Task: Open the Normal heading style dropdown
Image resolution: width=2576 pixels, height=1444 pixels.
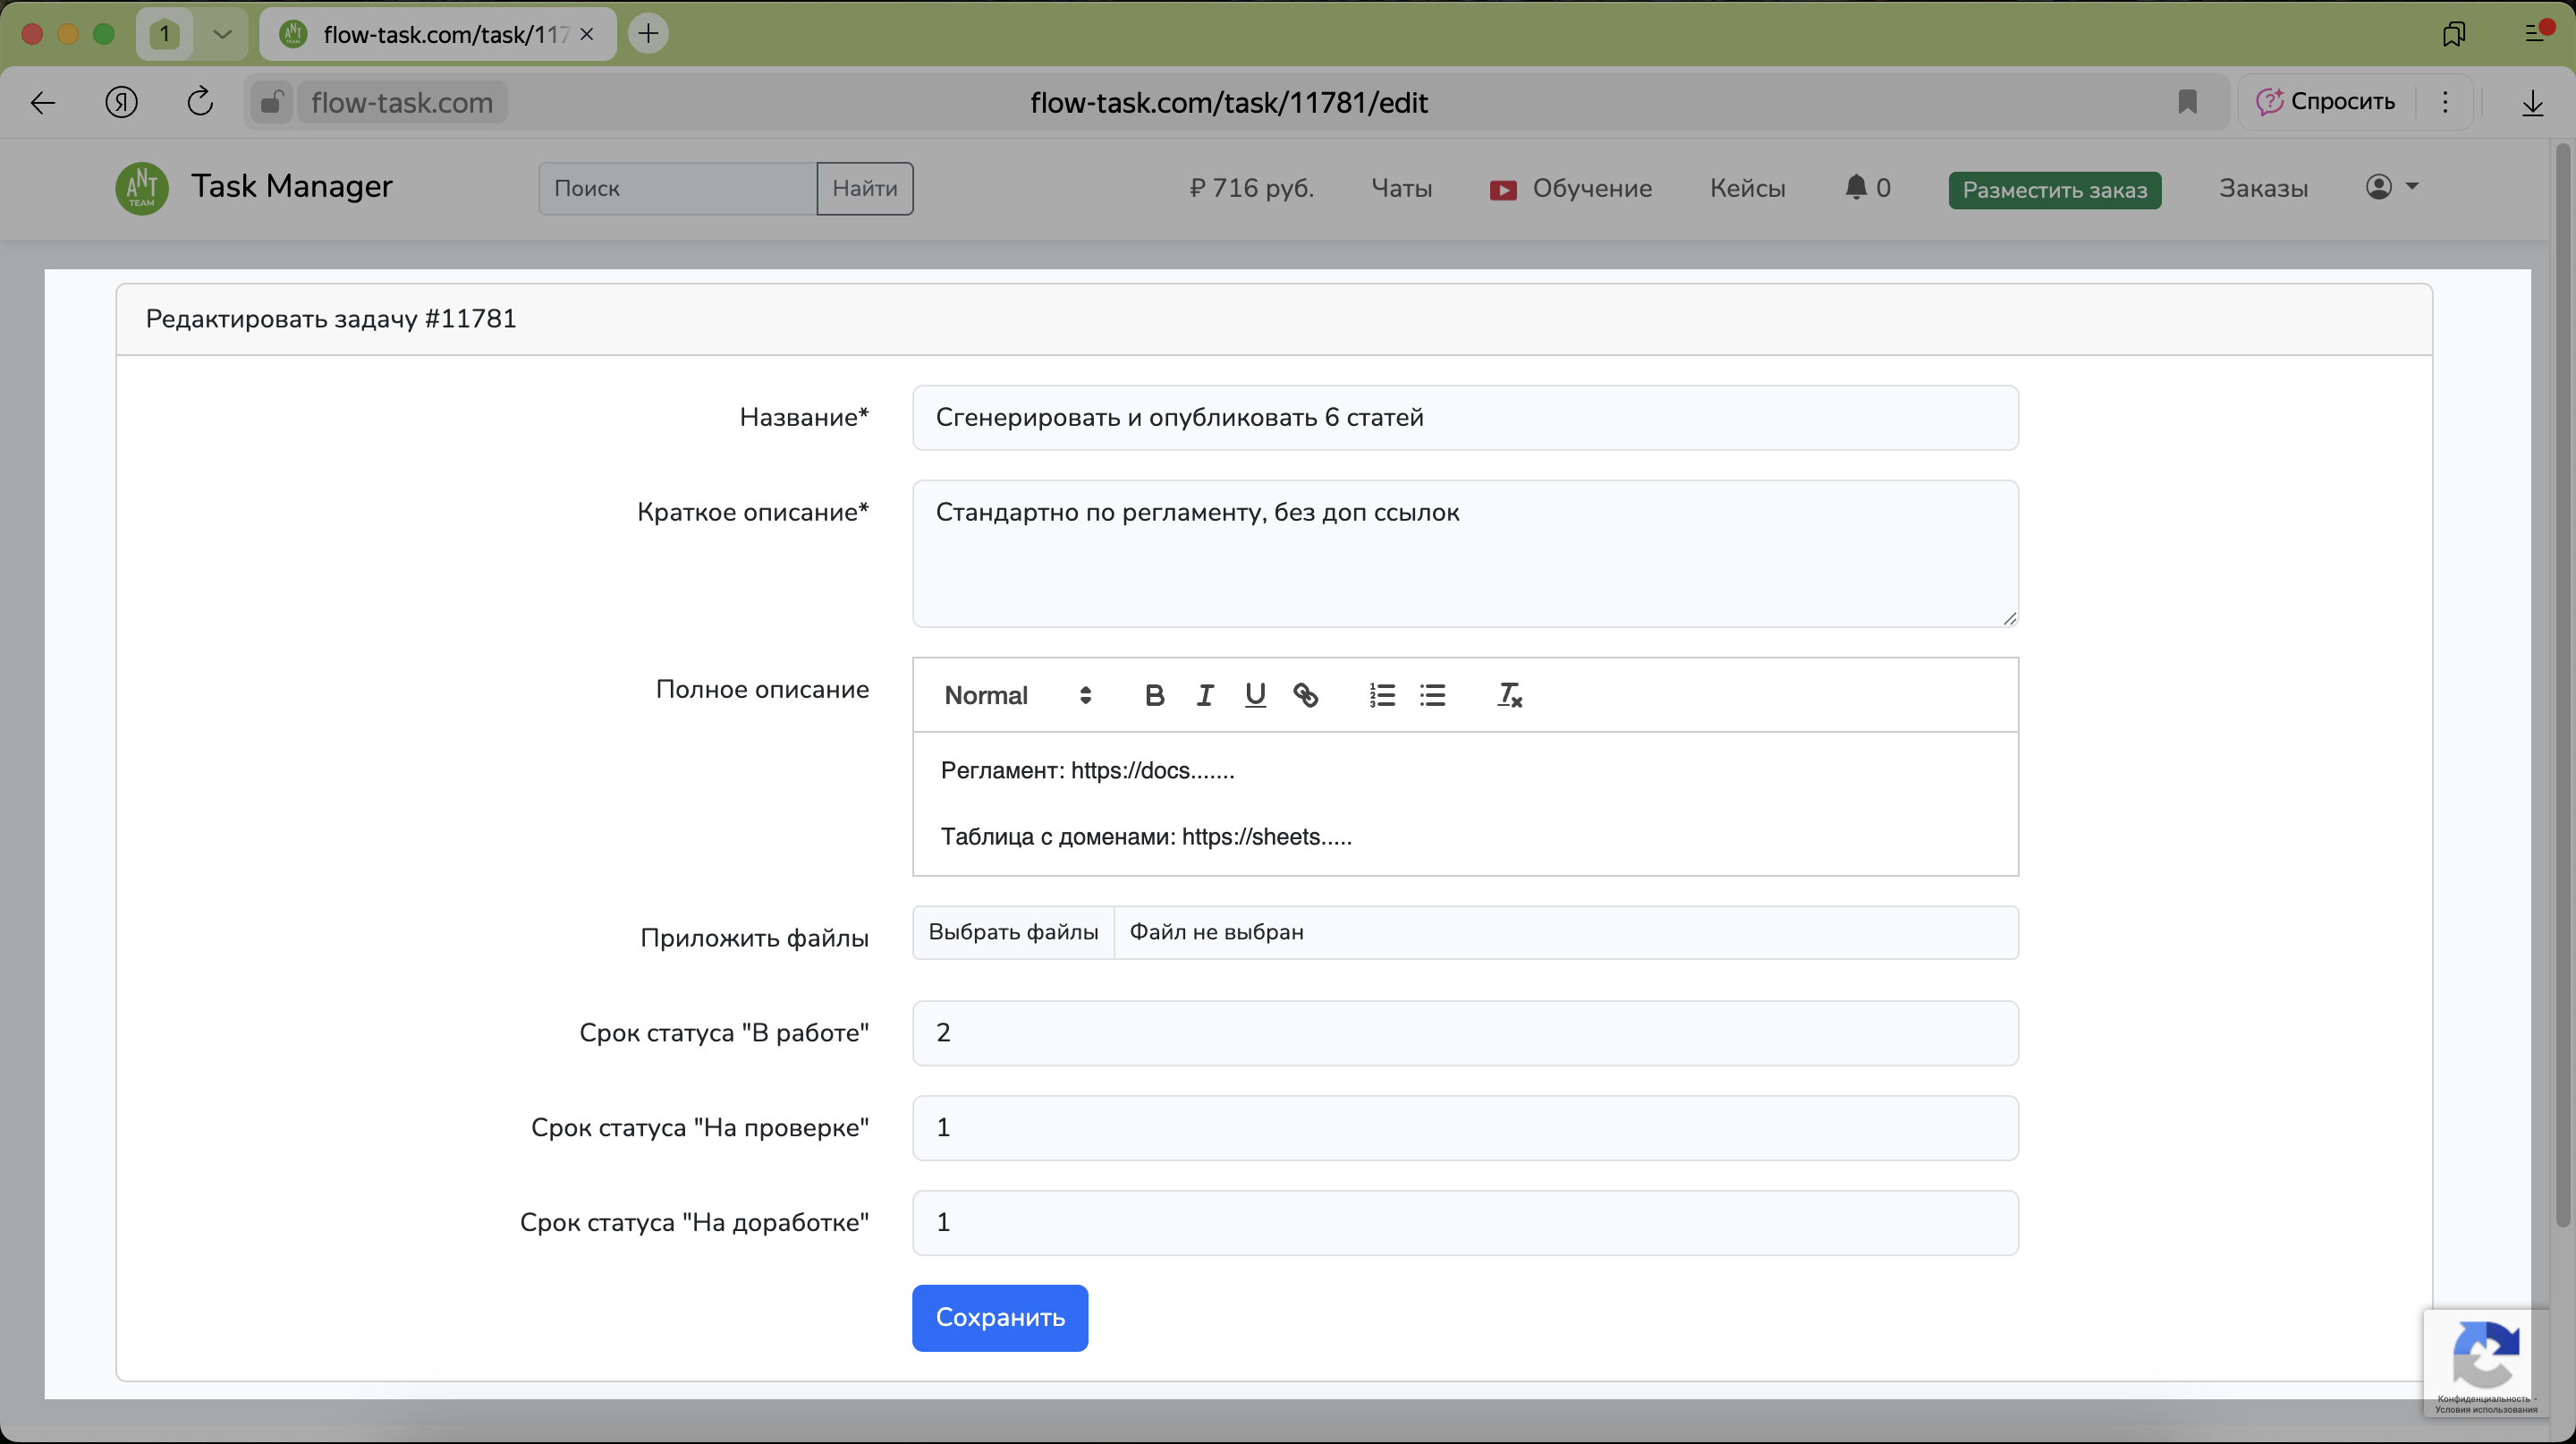Action: (1017, 695)
